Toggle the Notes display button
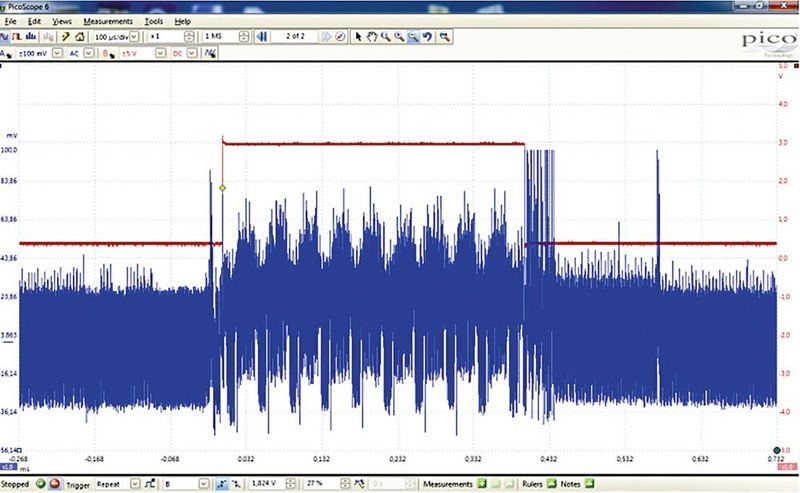 [x=588, y=484]
